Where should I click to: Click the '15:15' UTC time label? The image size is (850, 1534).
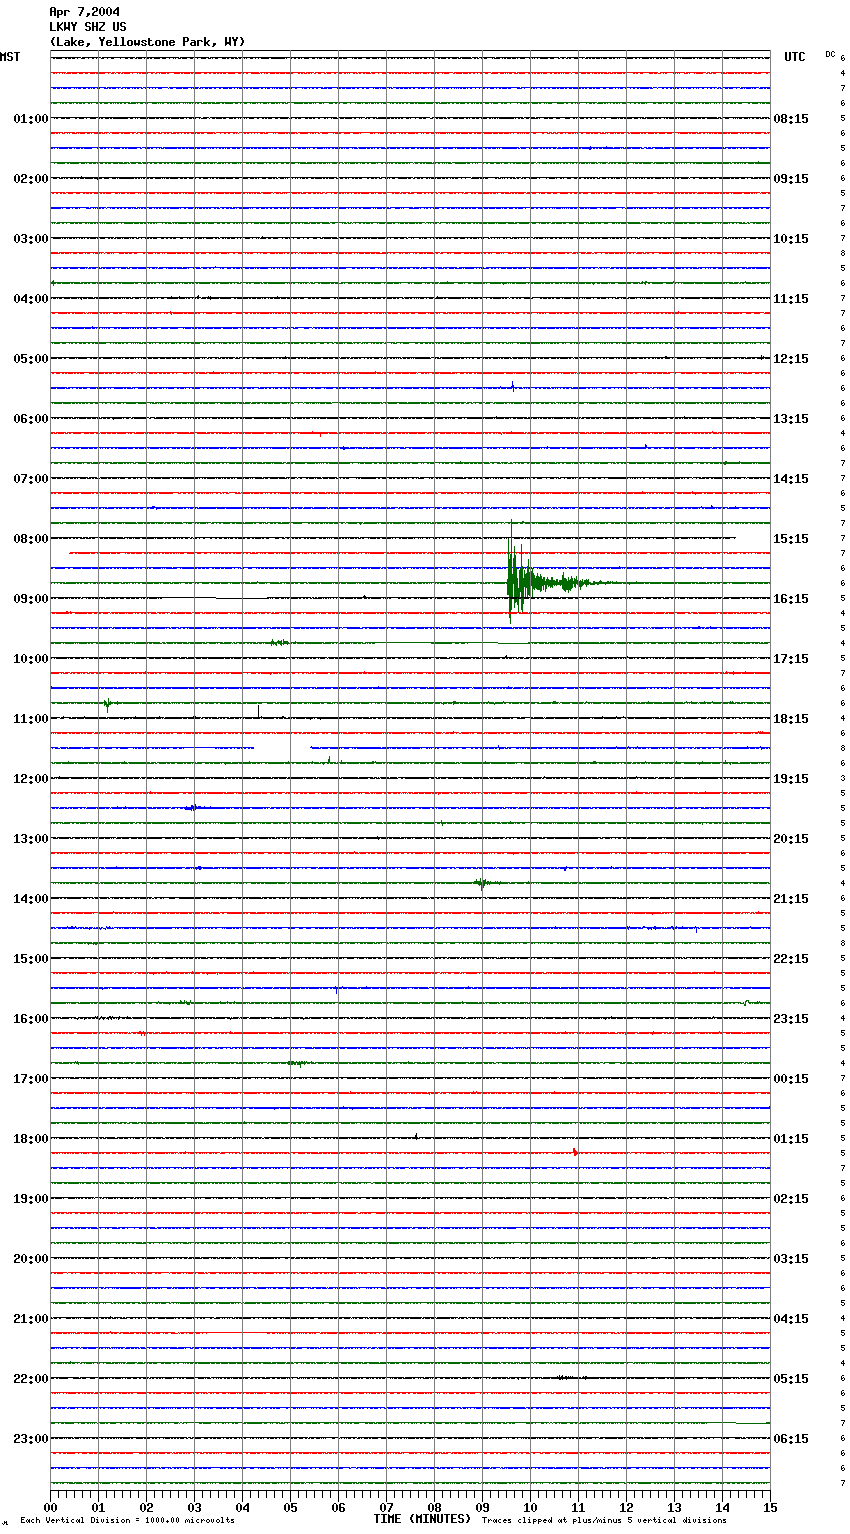tap(791, 539)
